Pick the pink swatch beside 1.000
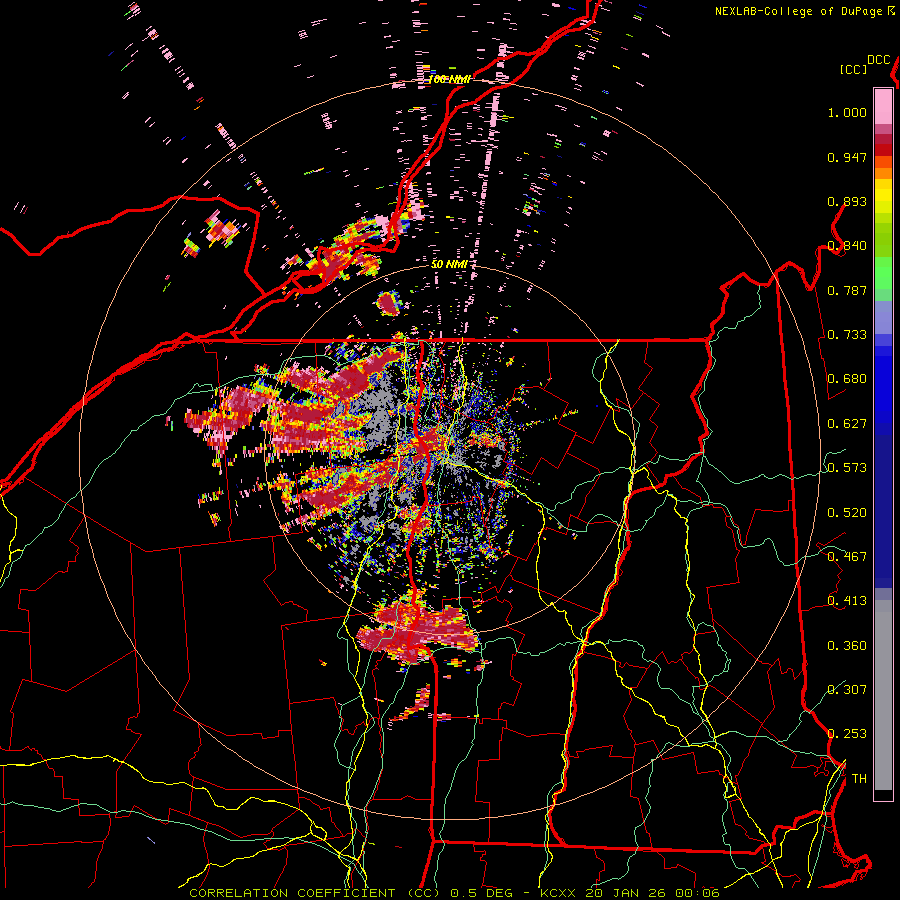Screen dimensions: 900x900 [x=883, y=107]
